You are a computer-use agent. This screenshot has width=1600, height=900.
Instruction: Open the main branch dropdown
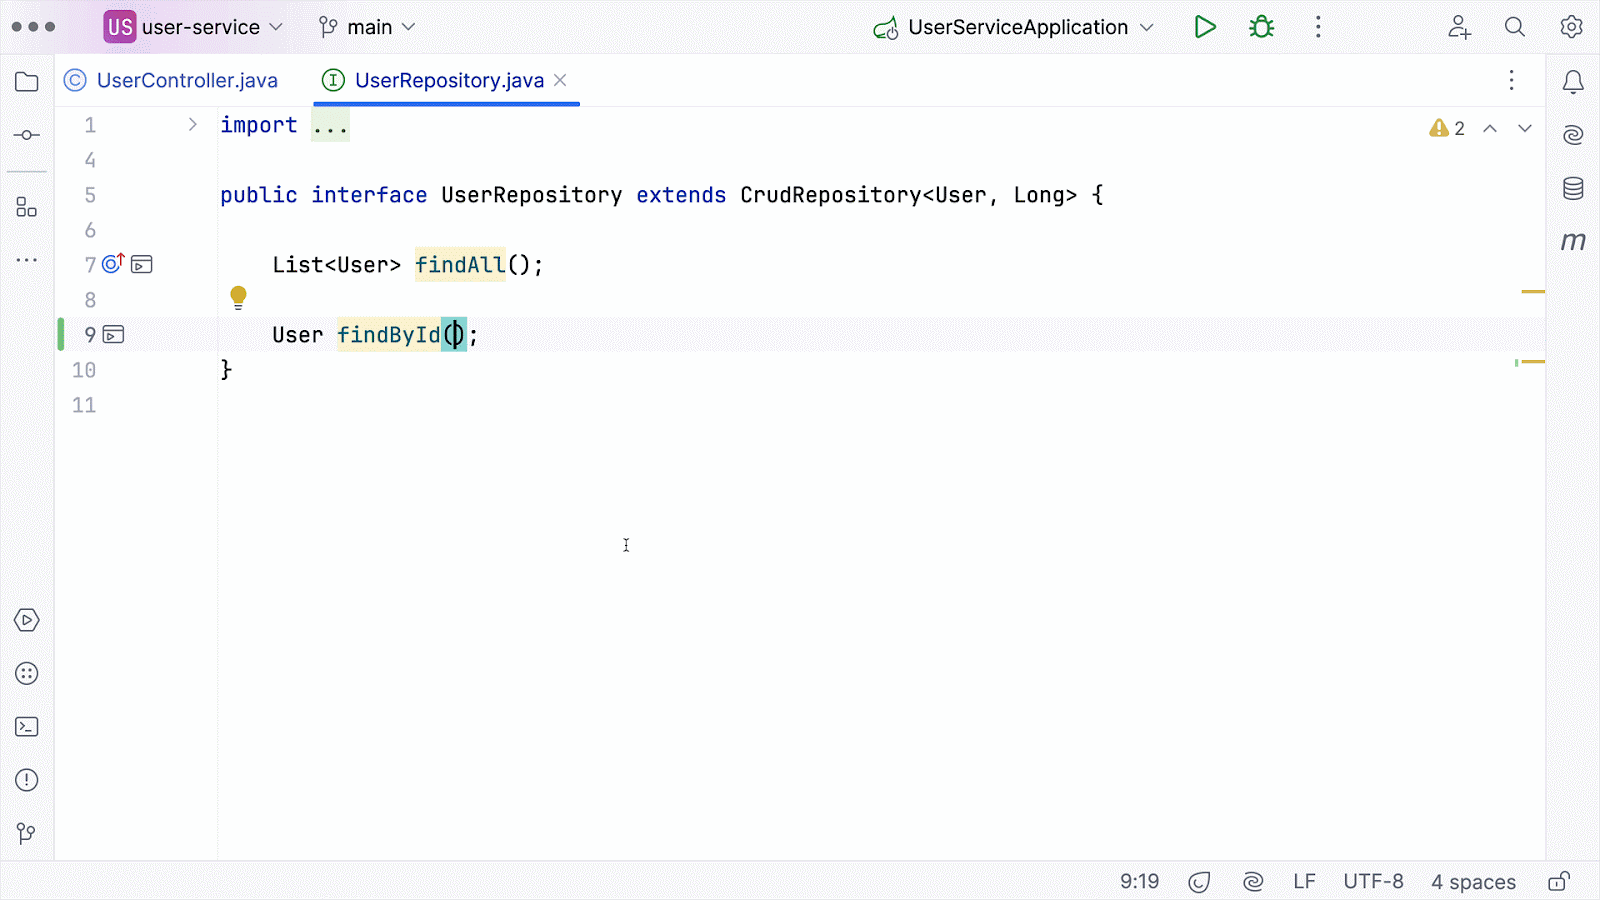click(x=367, y=27)
